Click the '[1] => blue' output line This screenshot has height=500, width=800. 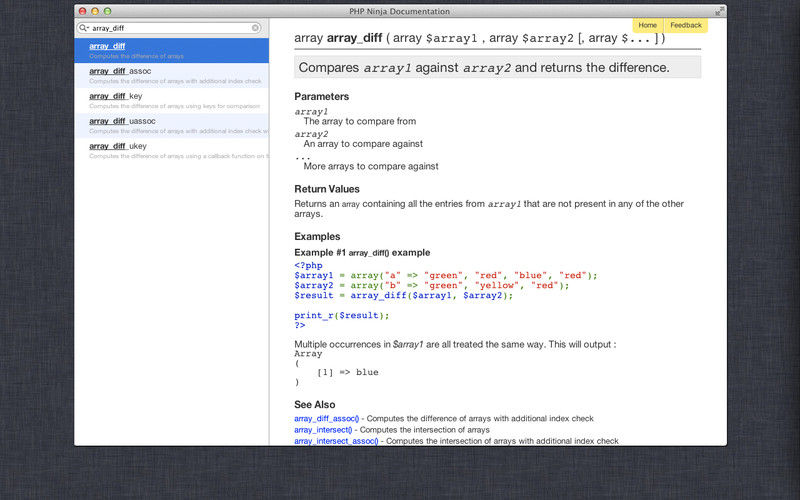[348, 372]
